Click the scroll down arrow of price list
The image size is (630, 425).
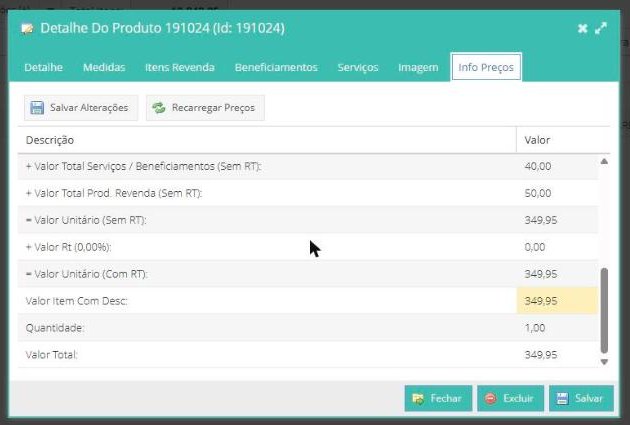pyautogui.click(x=604, y=362)
